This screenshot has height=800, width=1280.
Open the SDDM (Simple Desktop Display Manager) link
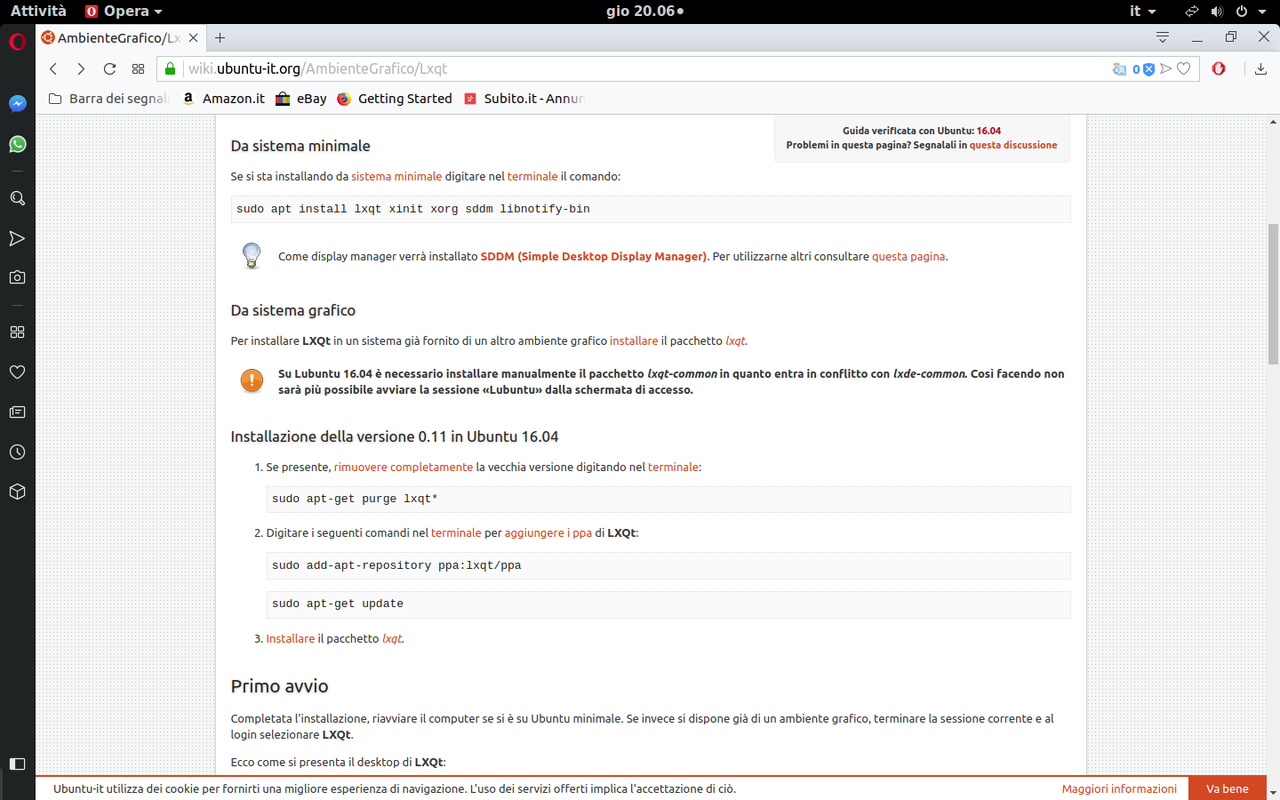(593, 256)
